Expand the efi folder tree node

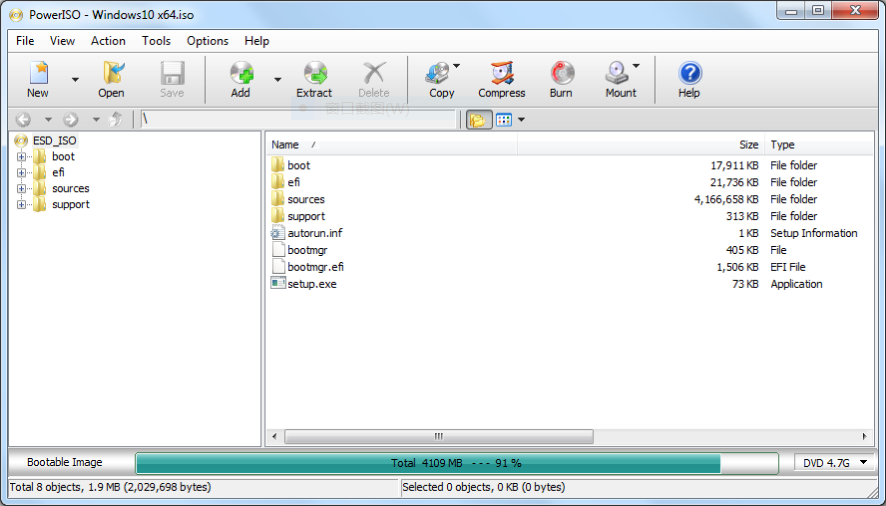[x=21, y=172]
